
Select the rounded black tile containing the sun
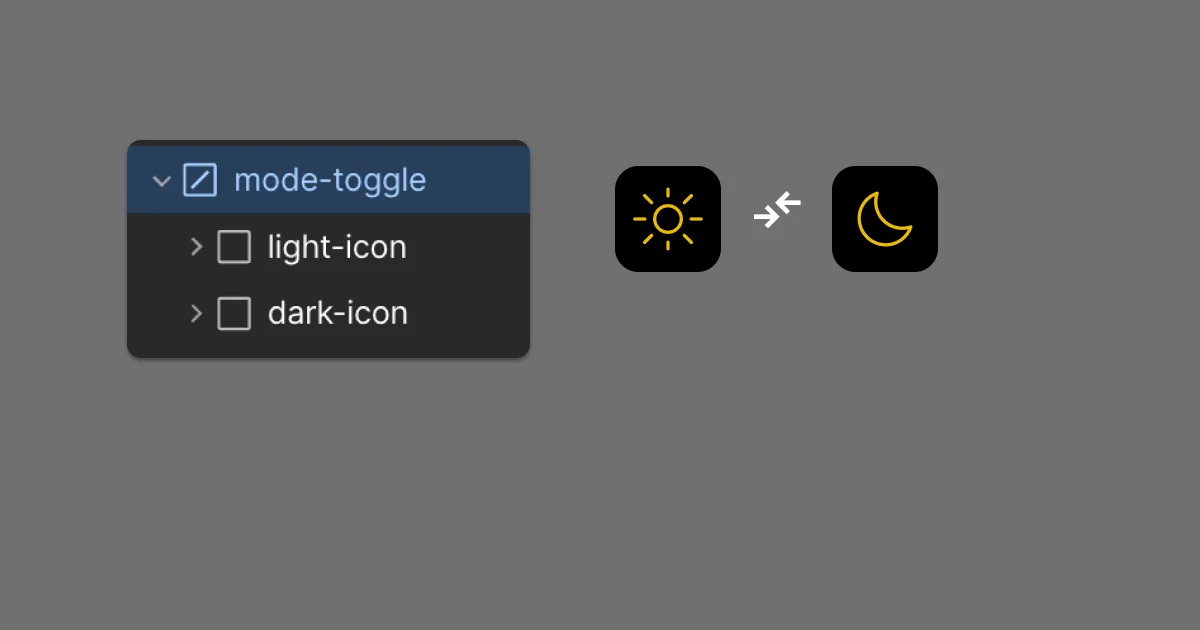[x=668, y=218]
